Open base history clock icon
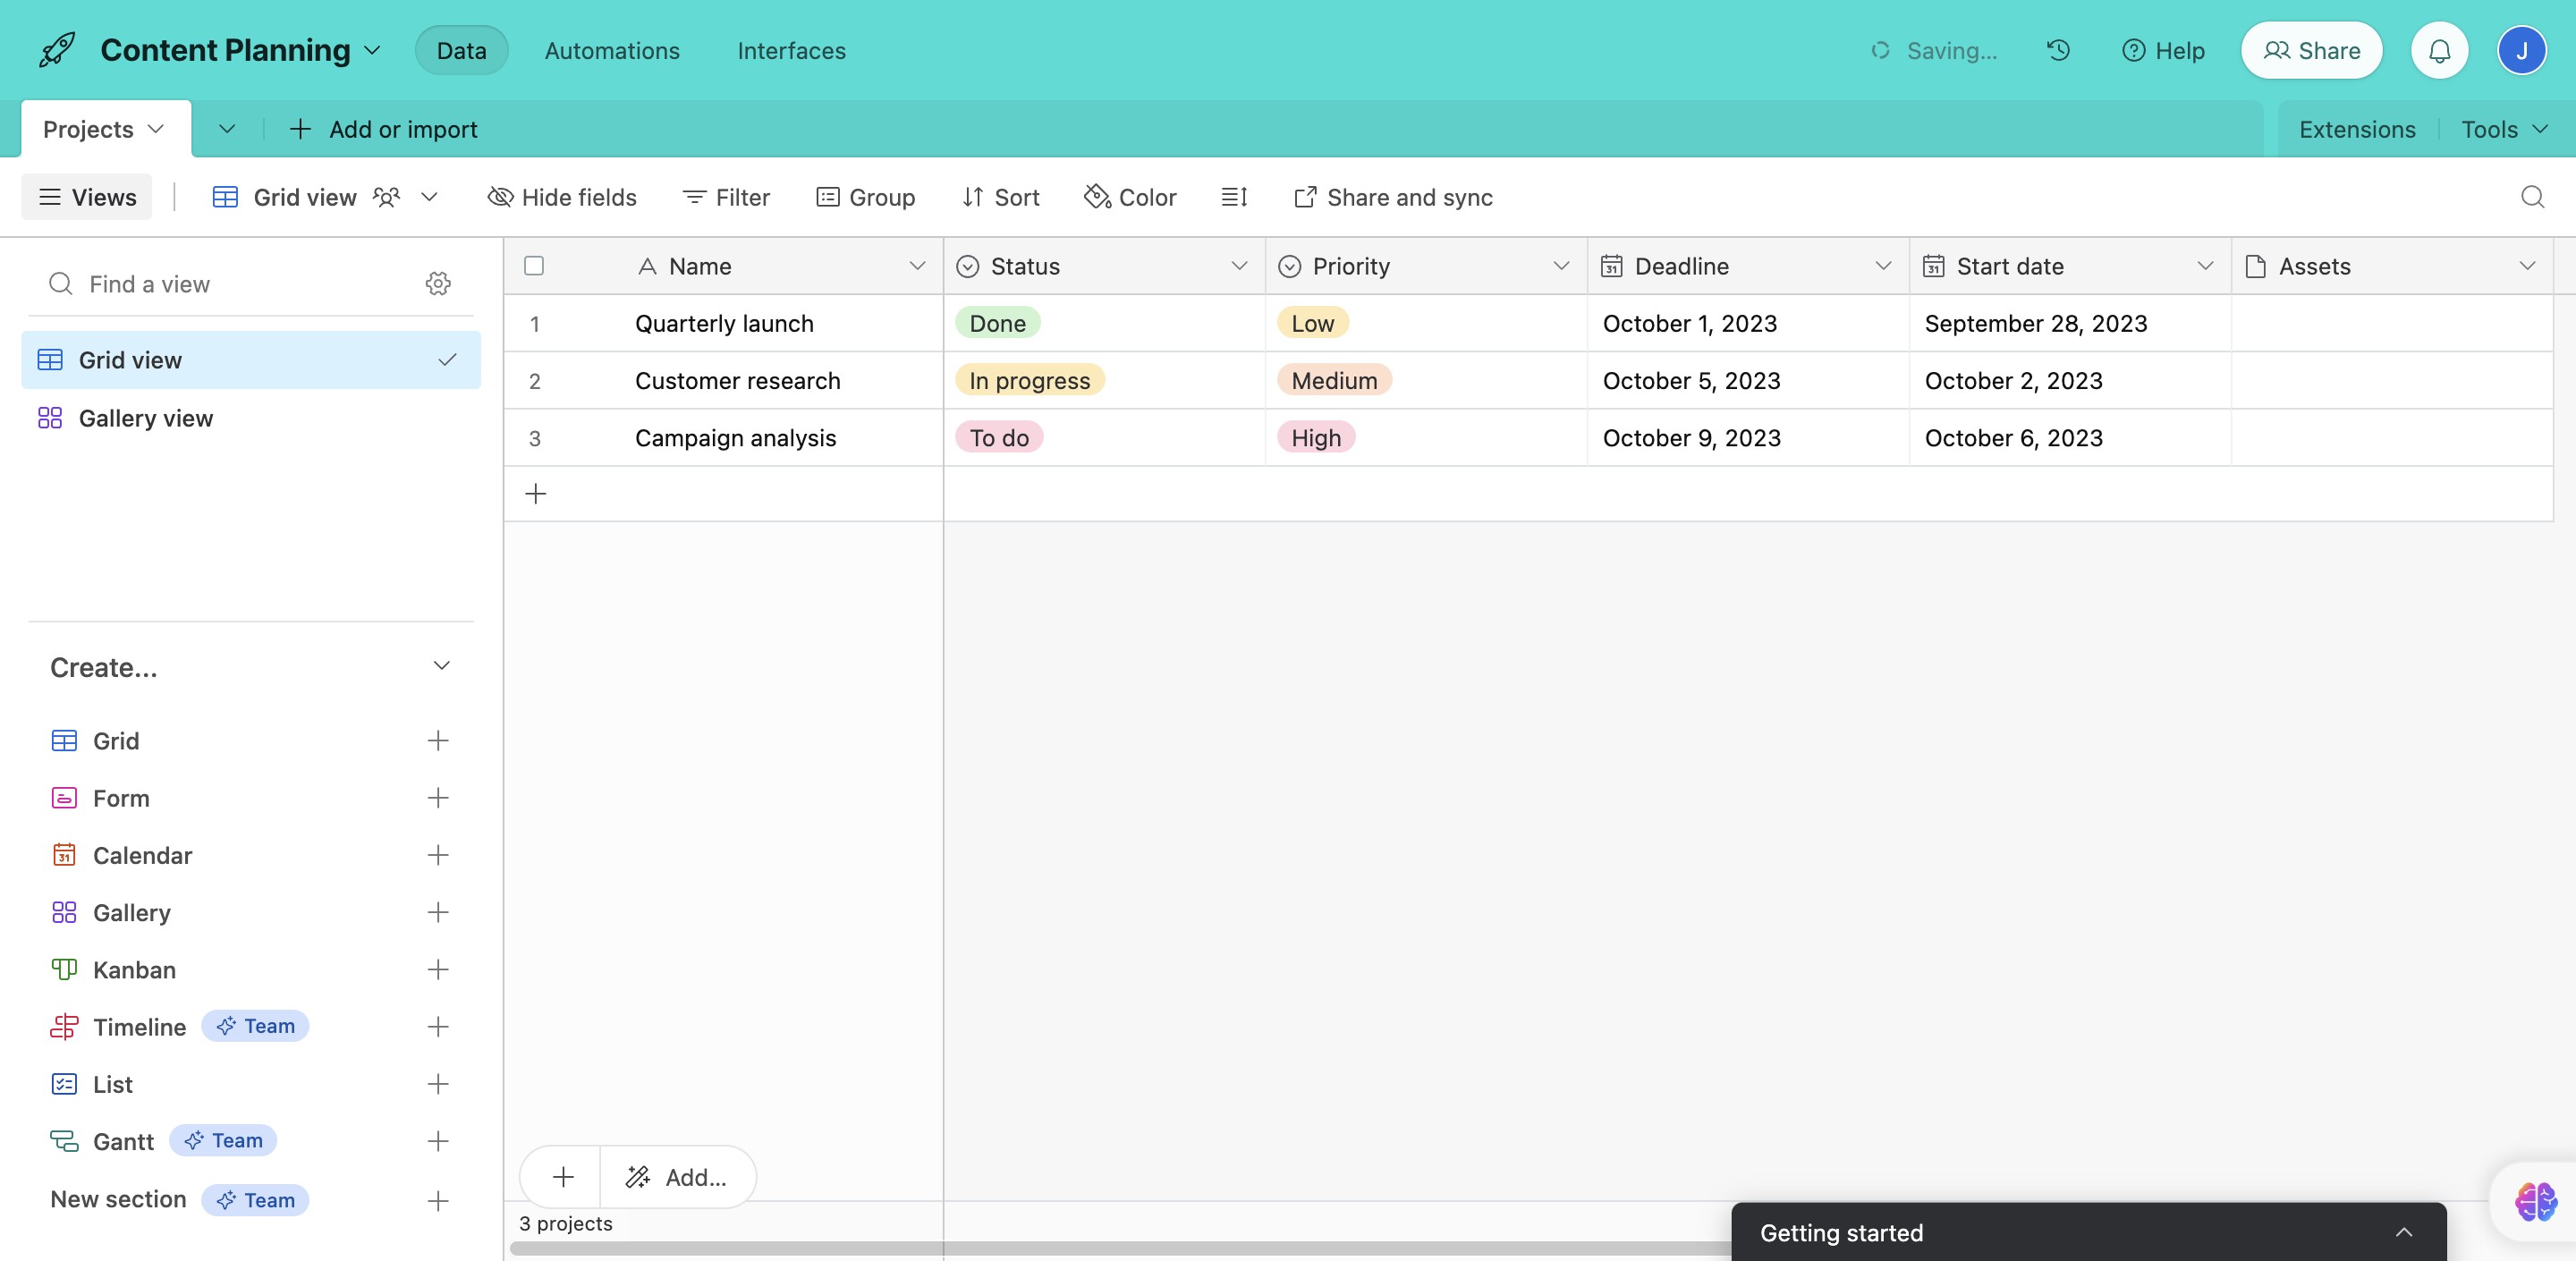Screen dimensions: 2576x1261 point(2058,50)
